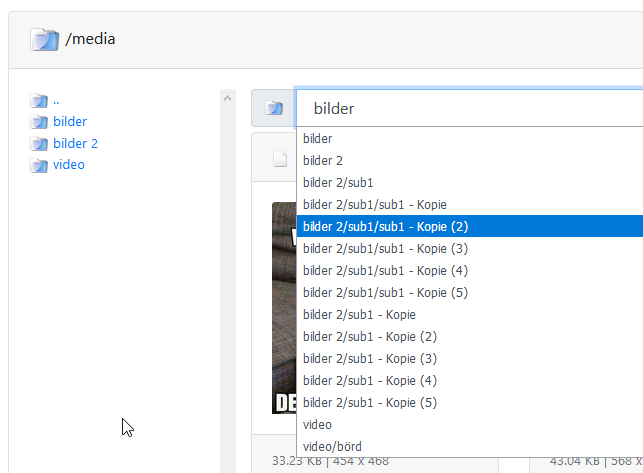Open the bilder 2 folder link
The height and width of the screenshot is (473, 643).
tap(75, 144)
